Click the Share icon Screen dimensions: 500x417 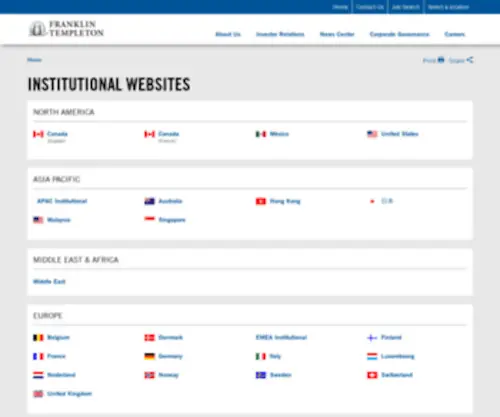click(470, 60)
